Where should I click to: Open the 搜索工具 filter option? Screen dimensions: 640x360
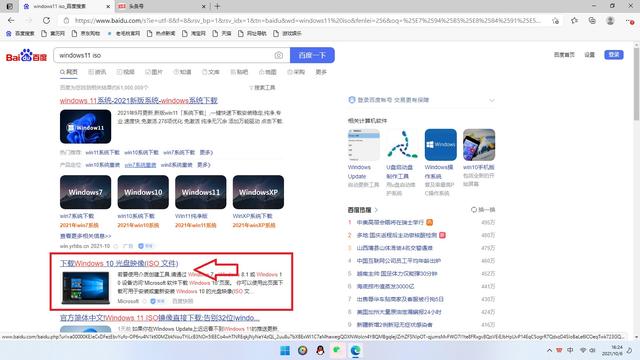(x=262, y=88)
